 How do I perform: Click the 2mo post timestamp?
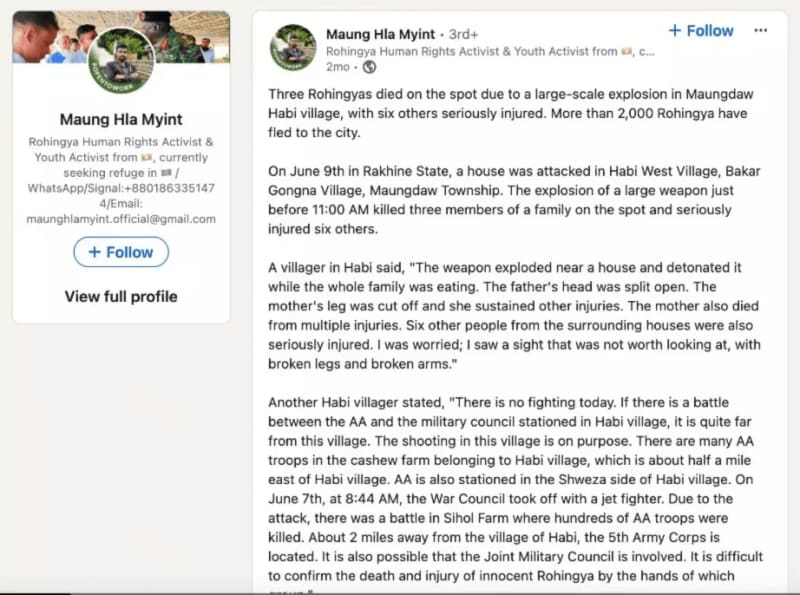pyautogui.click(x=336, y=67)
